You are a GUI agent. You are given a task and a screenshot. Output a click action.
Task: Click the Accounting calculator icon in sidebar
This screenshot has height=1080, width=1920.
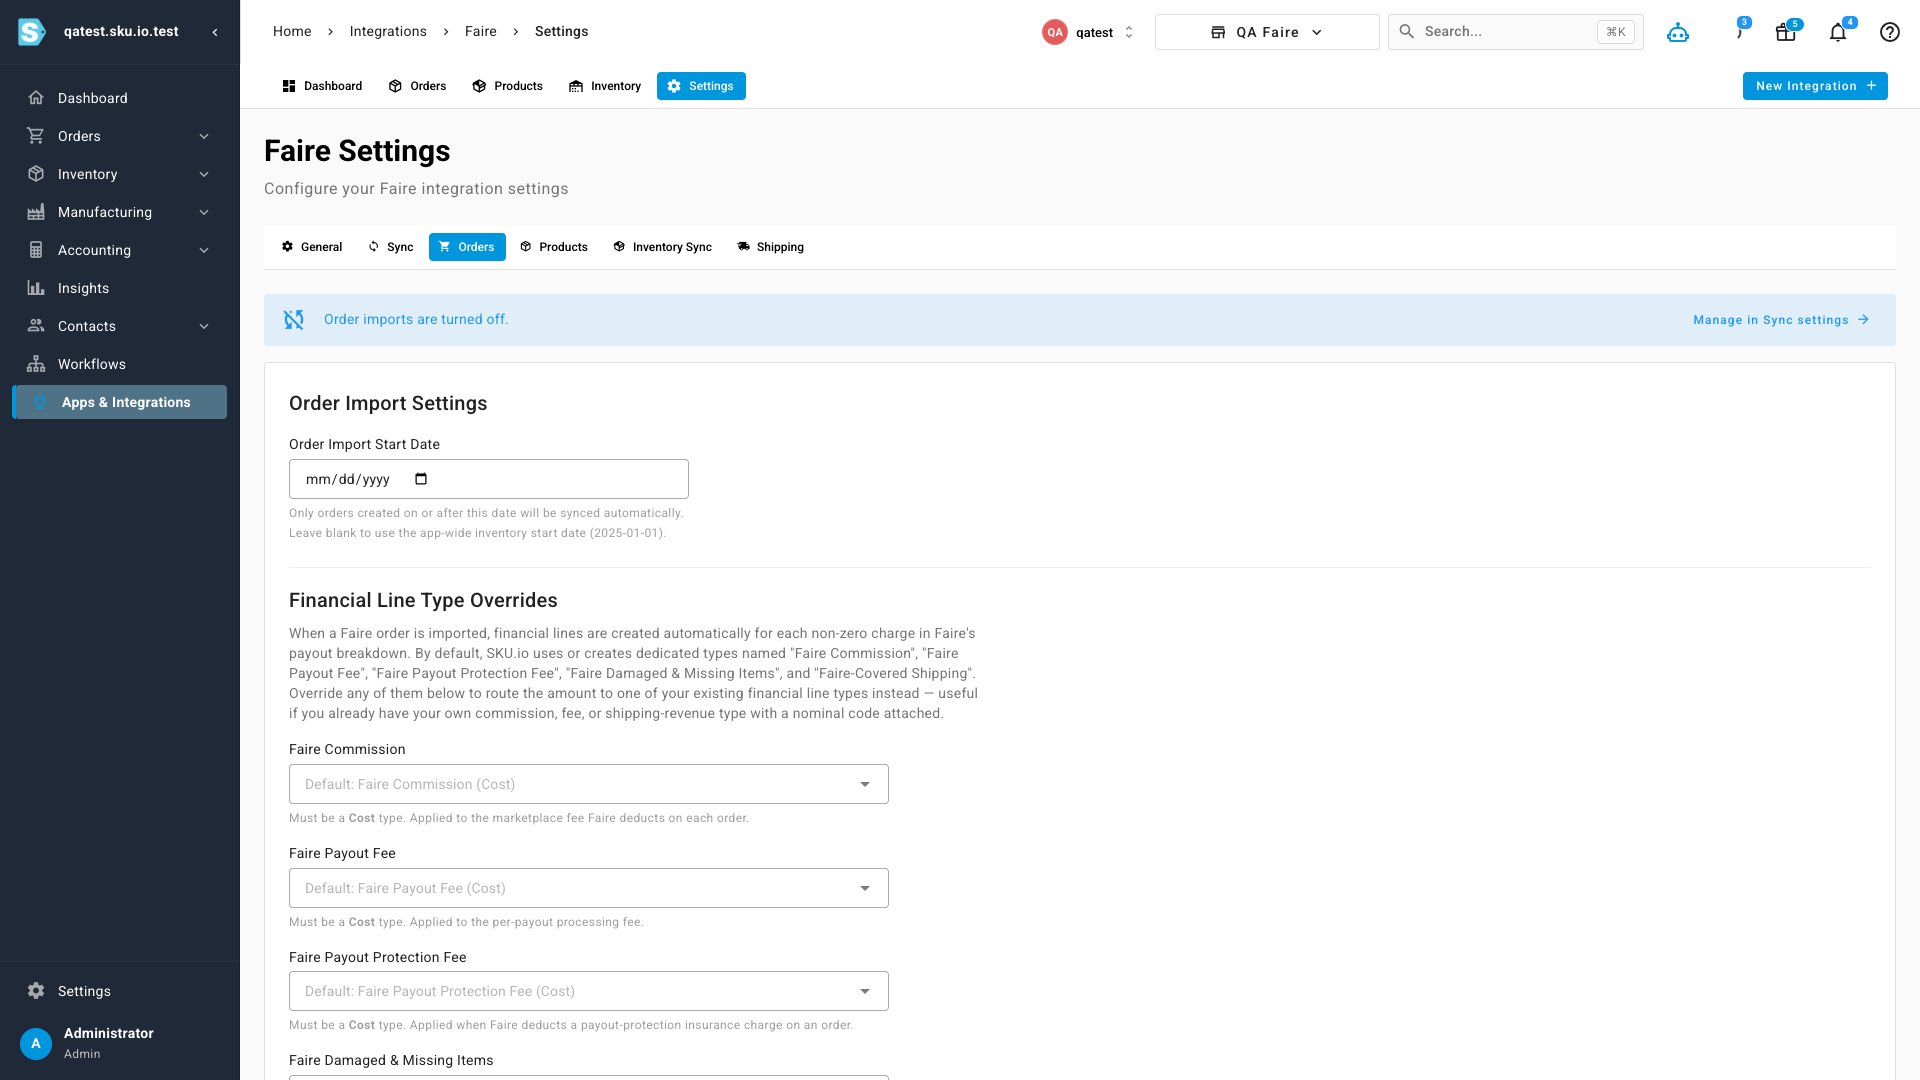click(36, 250)
